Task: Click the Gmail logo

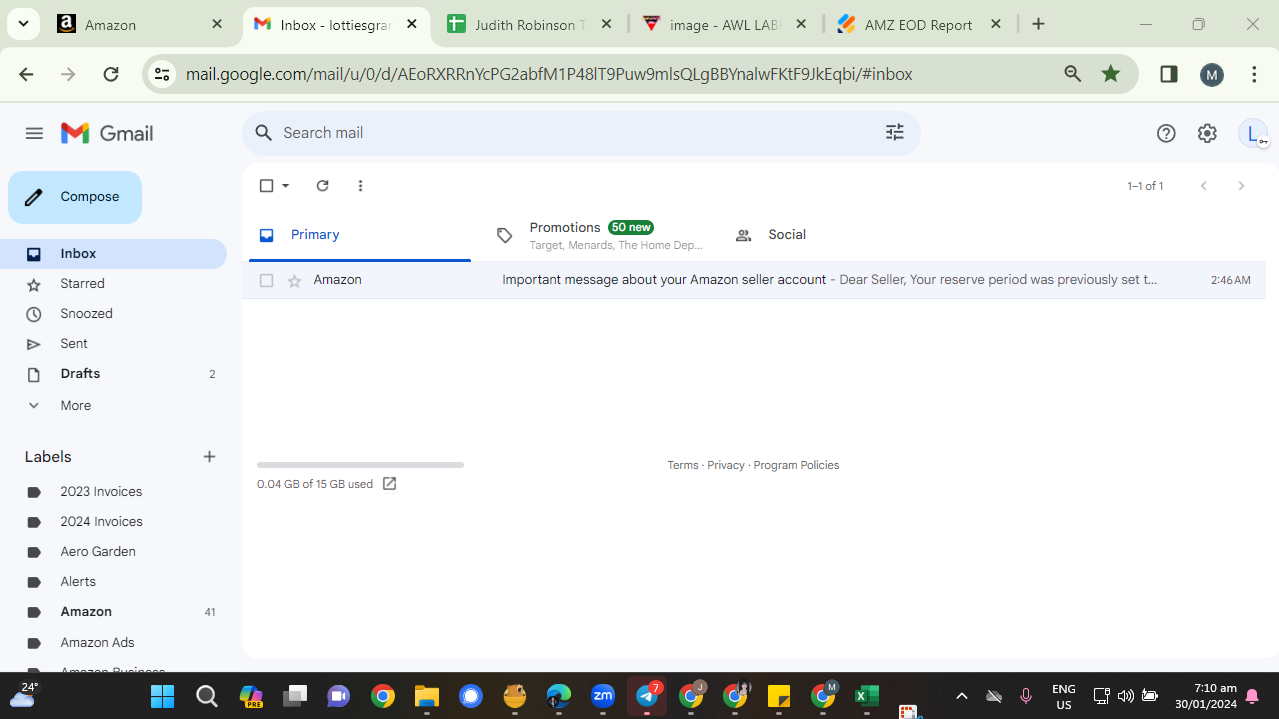Action: (107, 133)
